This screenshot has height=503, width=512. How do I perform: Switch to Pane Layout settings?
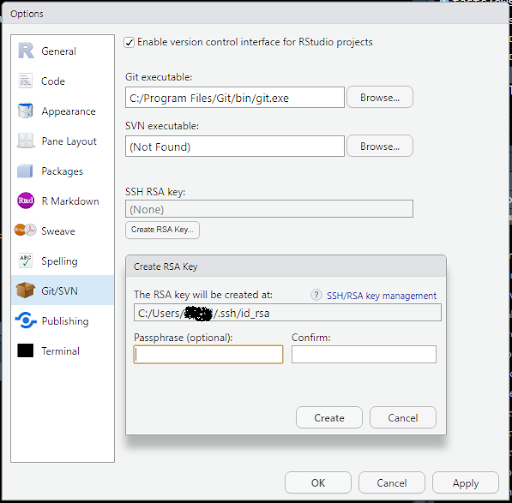coord(69,141)
